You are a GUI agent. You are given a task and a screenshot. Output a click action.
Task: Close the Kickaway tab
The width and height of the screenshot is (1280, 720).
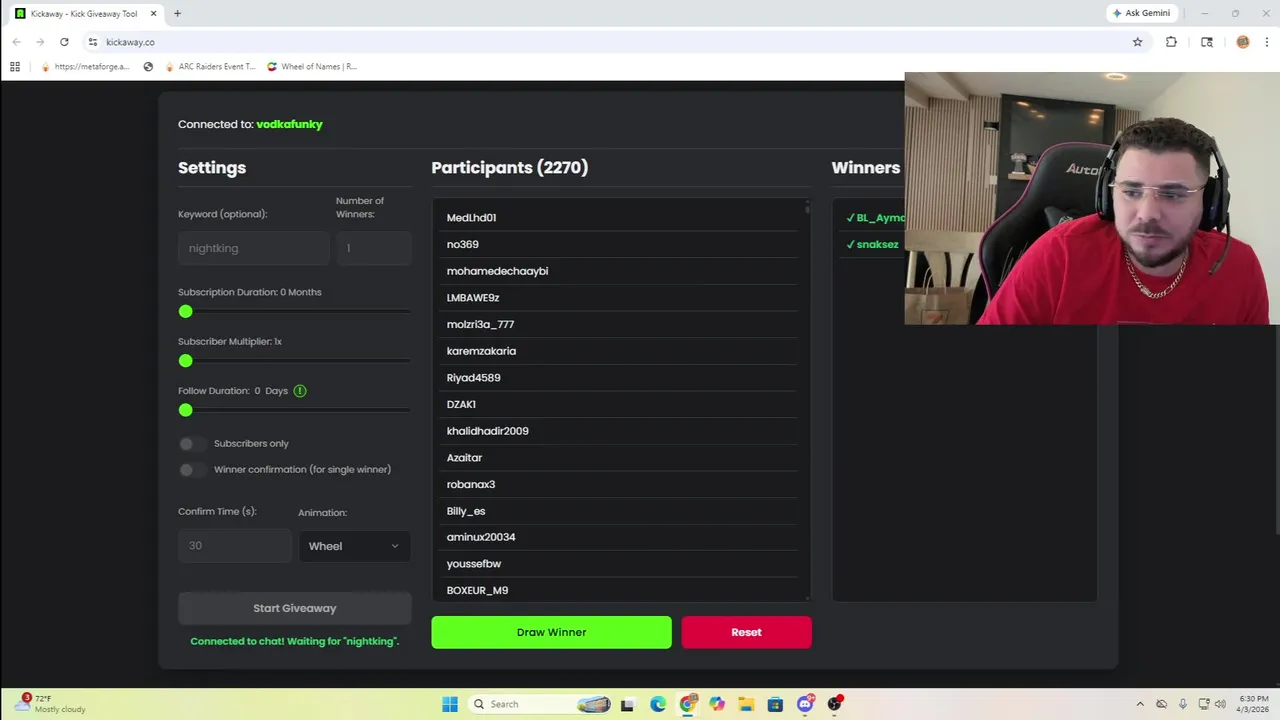tap(153, 14)
